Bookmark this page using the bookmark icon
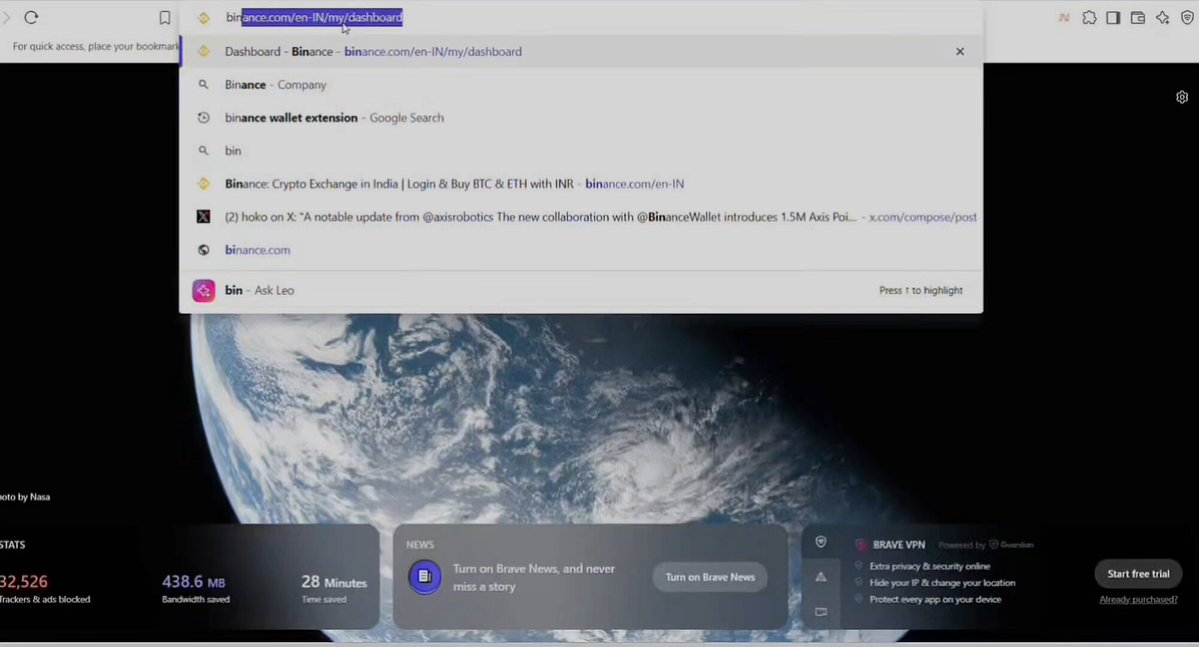 point(164,18)
